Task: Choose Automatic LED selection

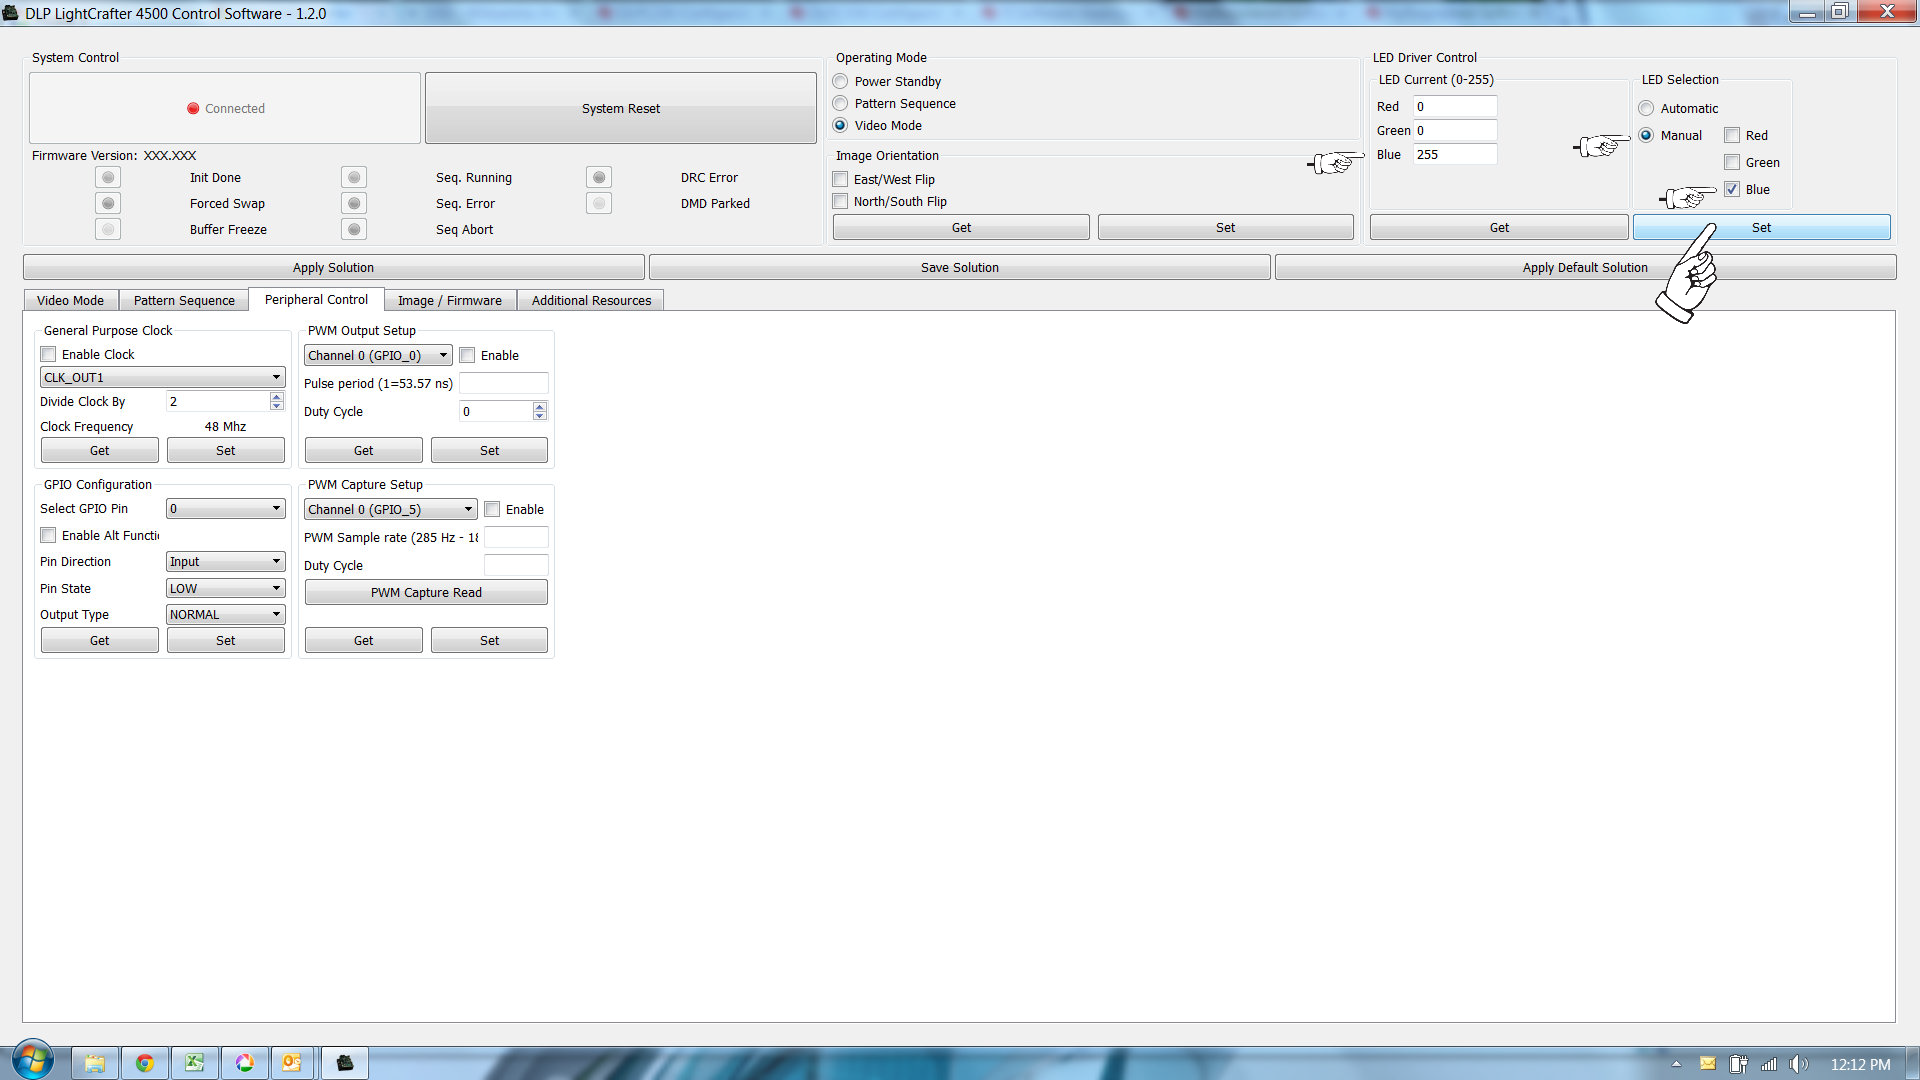Action: point(1646,108)
